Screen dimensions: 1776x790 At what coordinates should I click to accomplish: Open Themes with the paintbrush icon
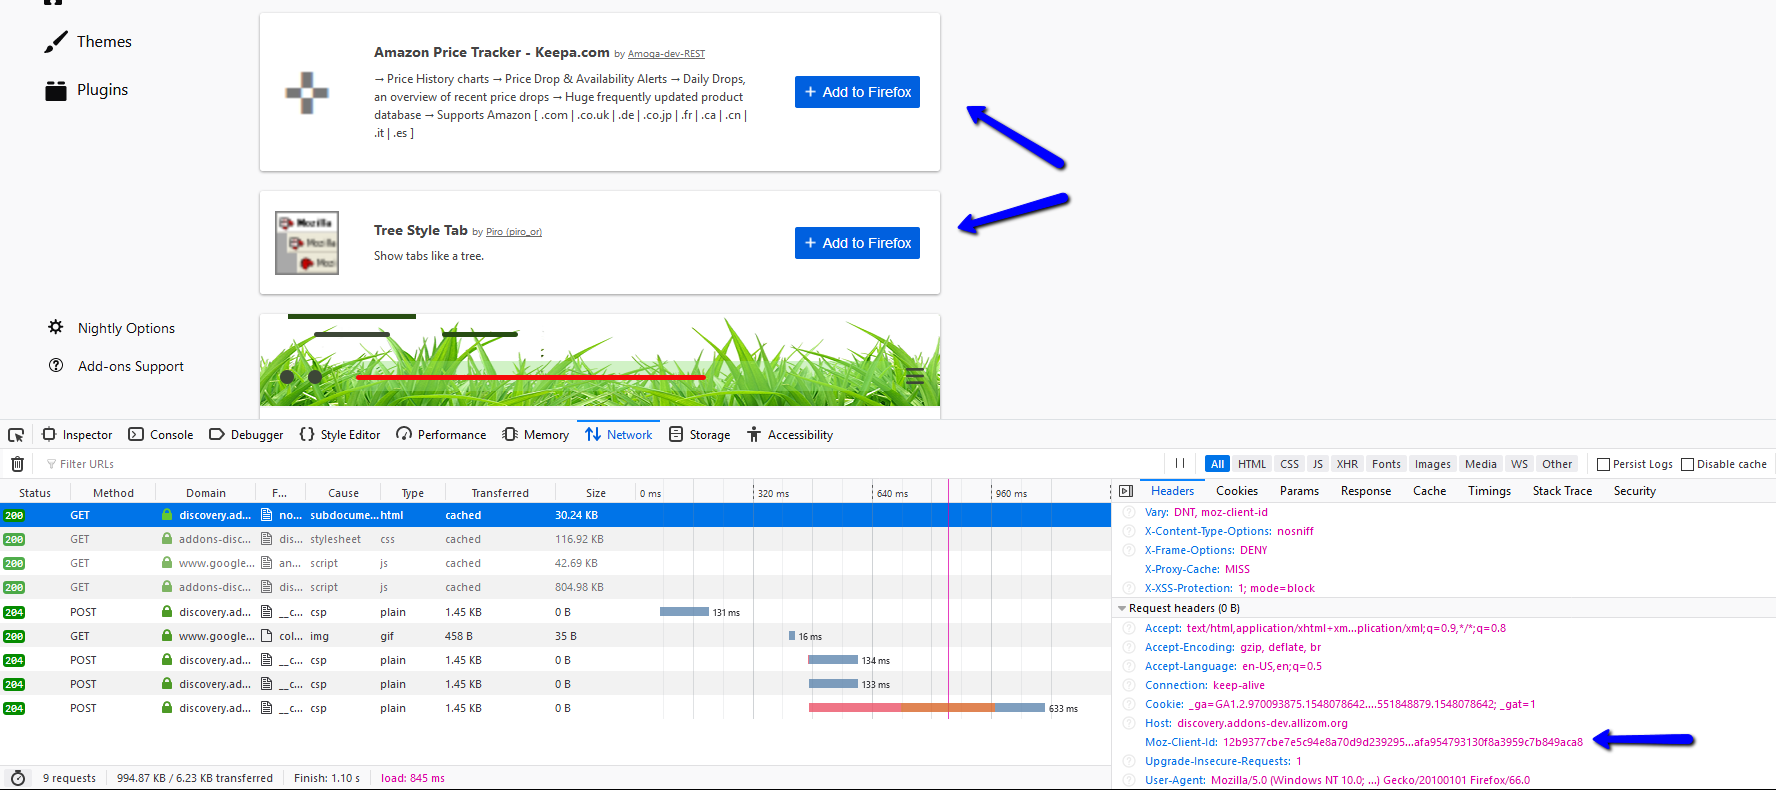coord(56,42)
